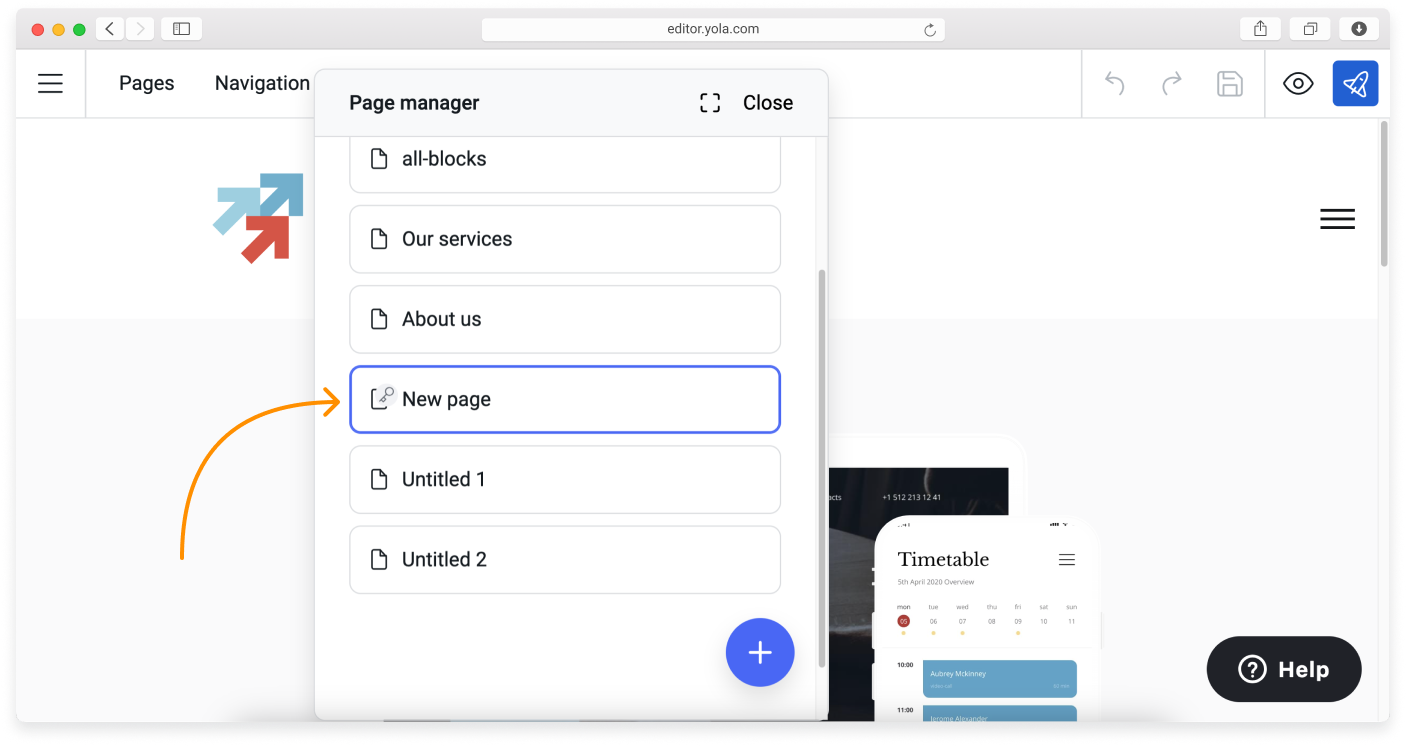
Task: Toggle preview with the eye icon
Action: coord(1298,84)
